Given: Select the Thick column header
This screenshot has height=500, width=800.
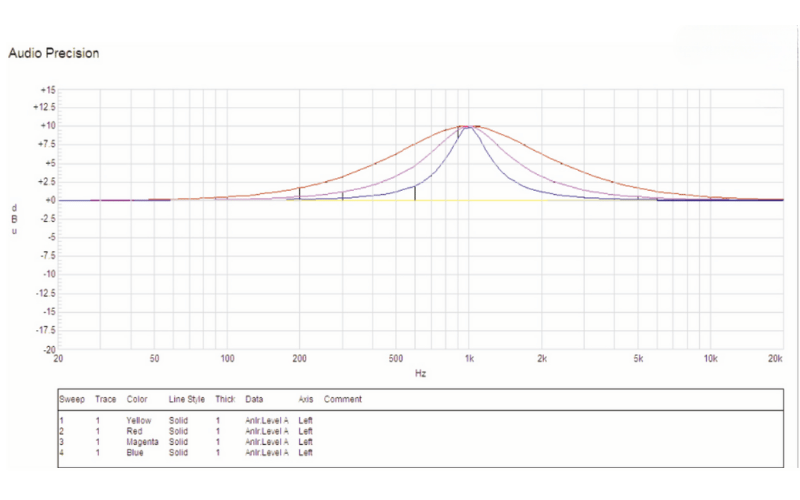Looking at the screenshot, I should [225, 399].
